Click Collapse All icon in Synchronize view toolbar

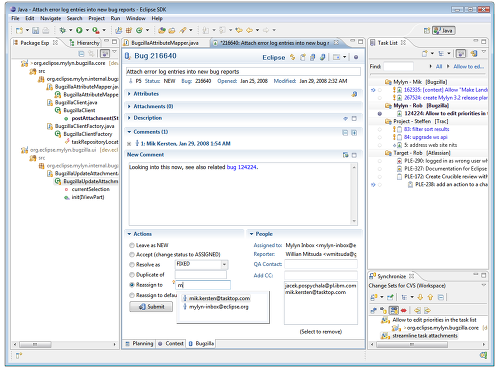[x=441, y=297]
